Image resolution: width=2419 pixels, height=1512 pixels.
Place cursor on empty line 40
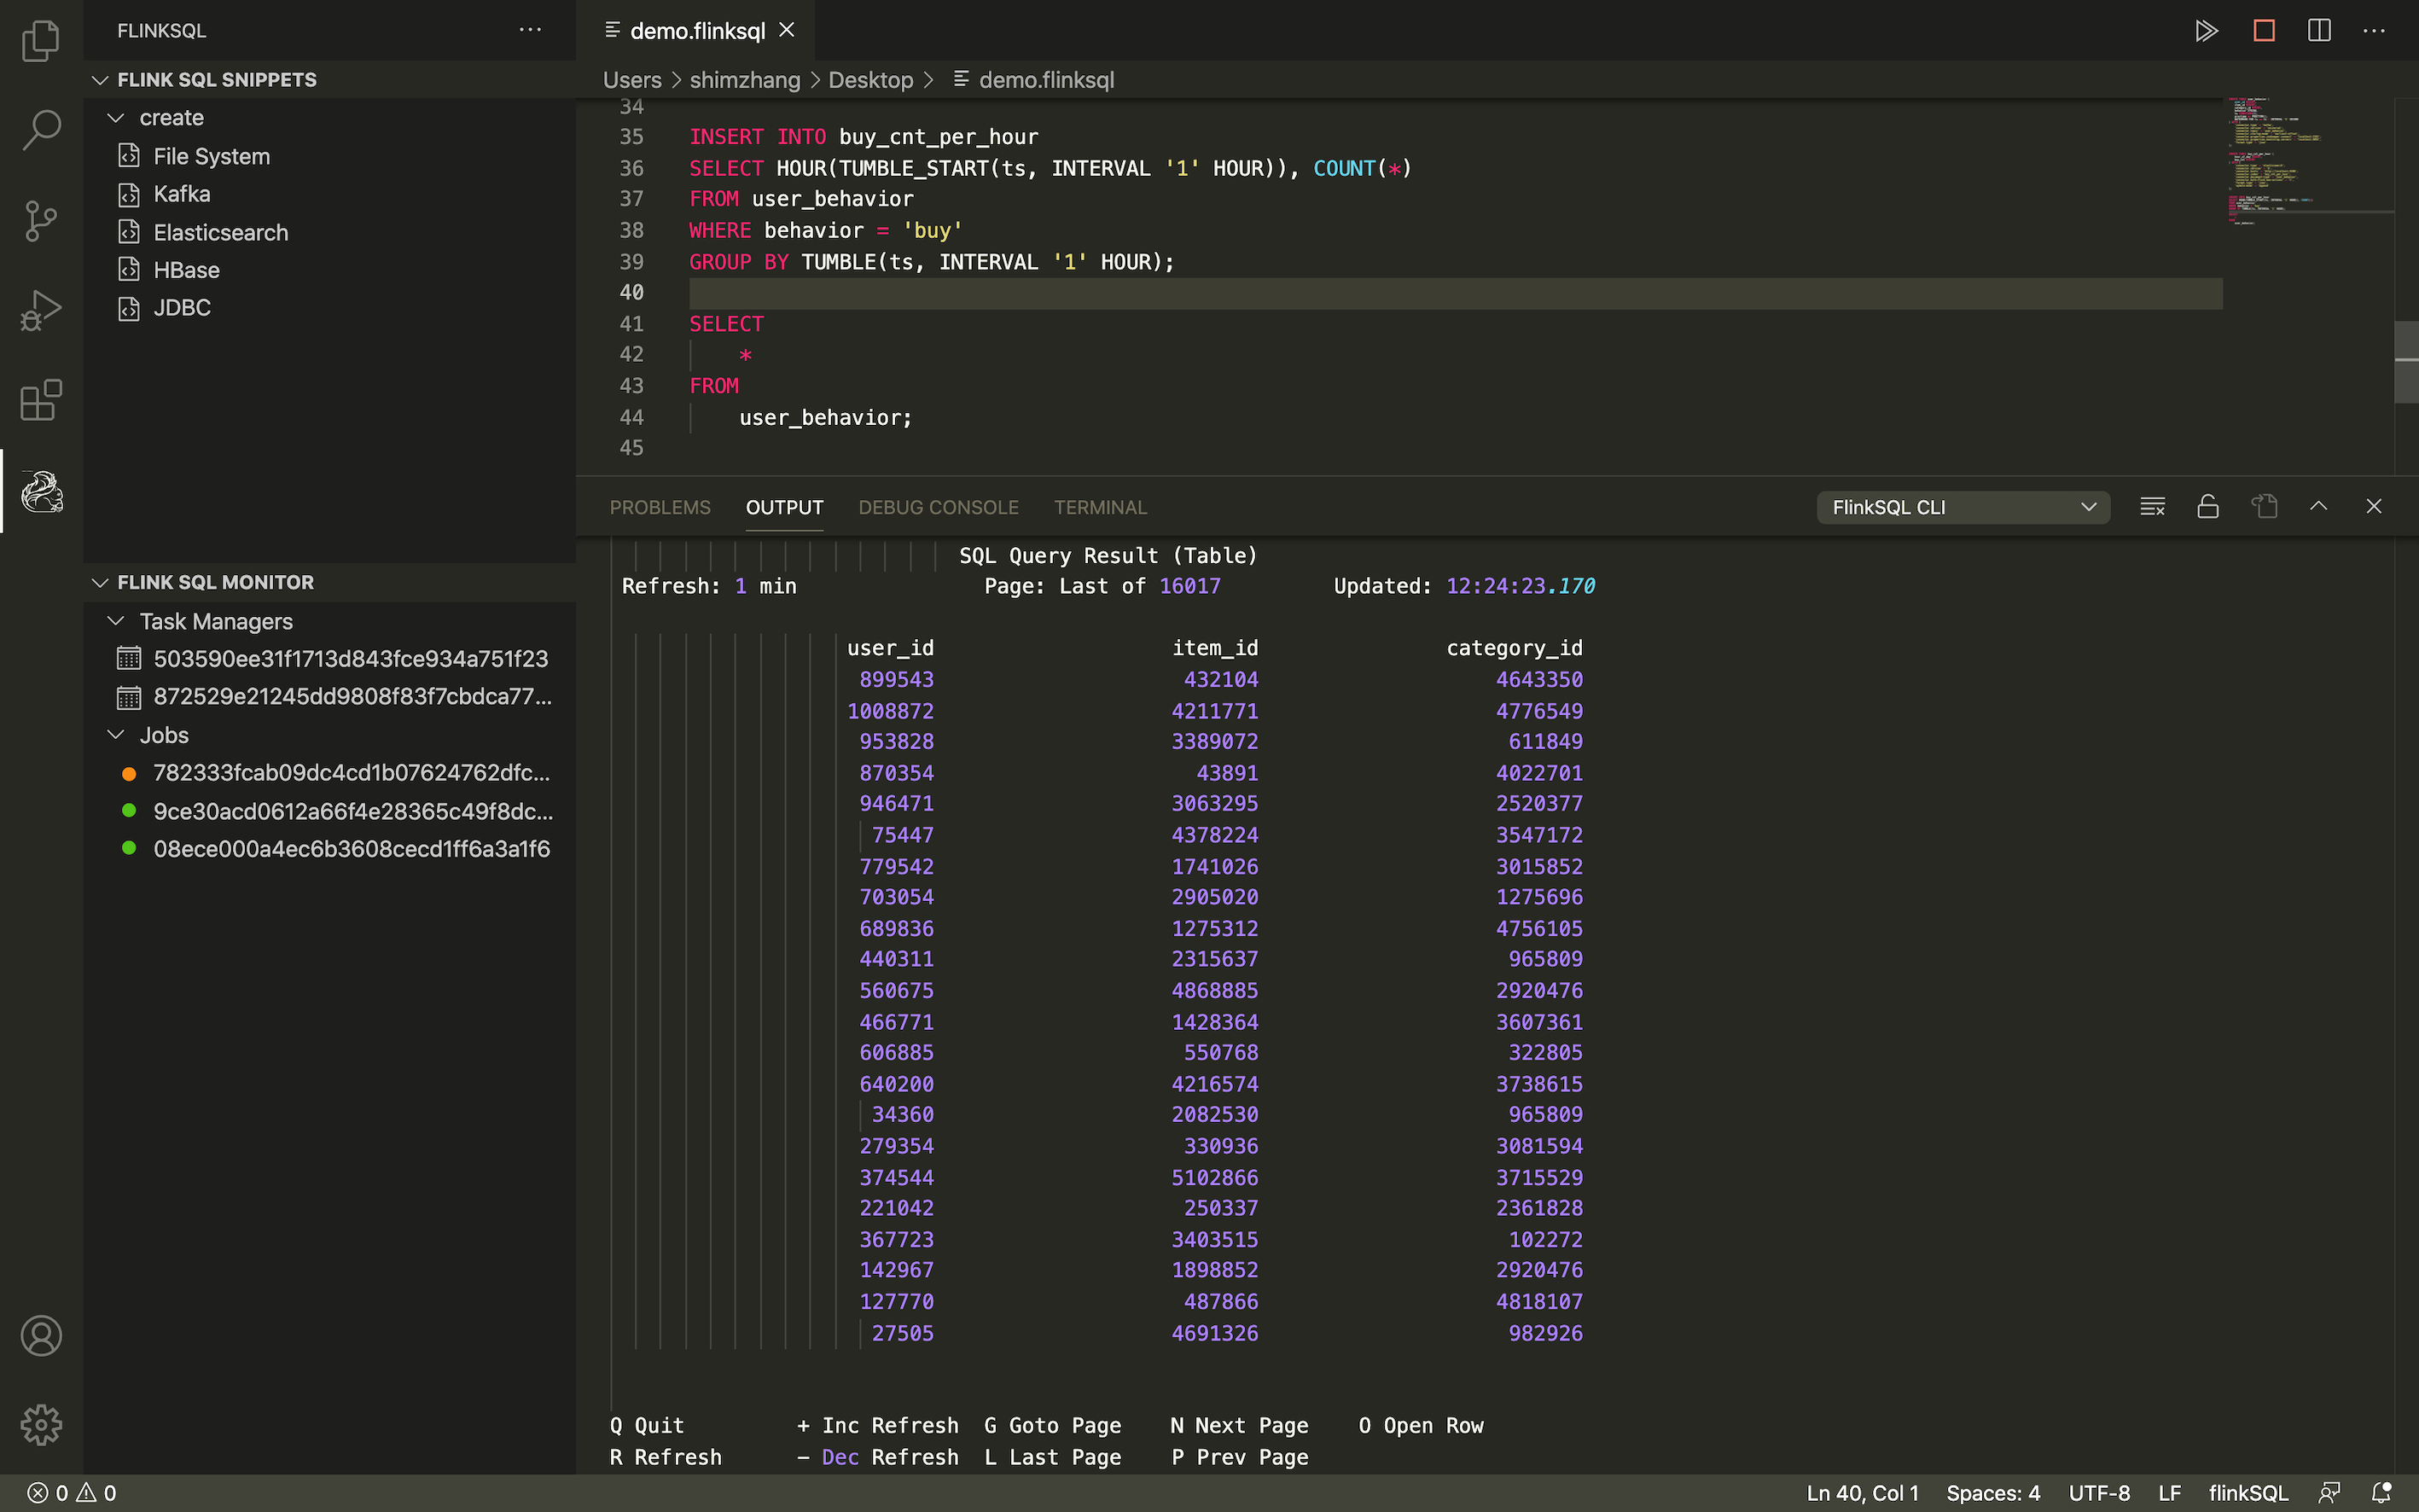(1455, 293)
